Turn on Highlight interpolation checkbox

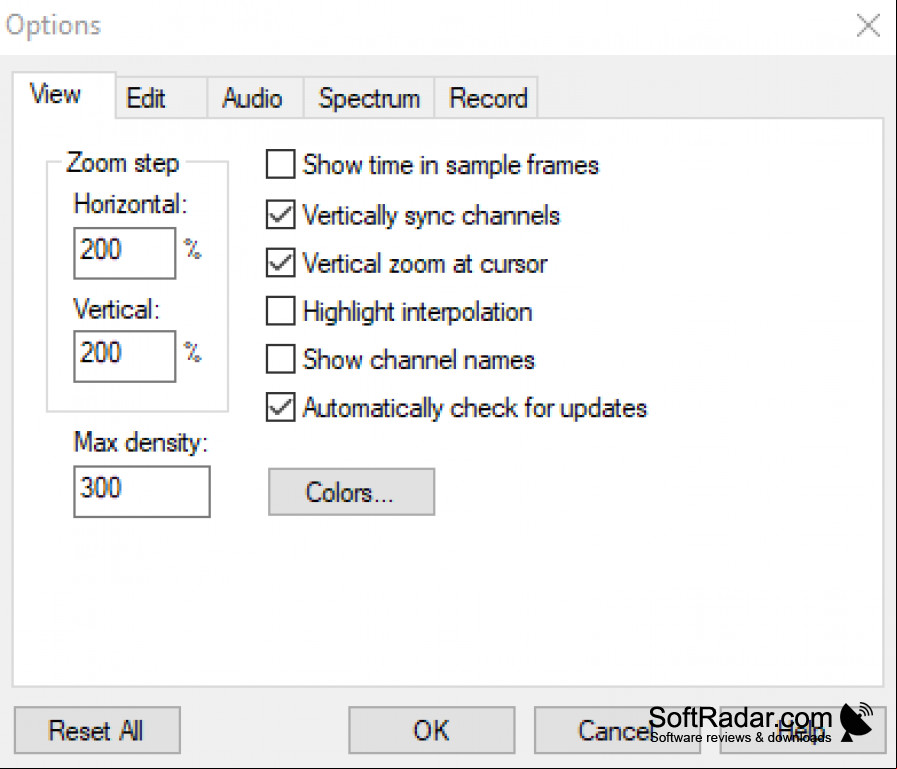click(280, 311)
